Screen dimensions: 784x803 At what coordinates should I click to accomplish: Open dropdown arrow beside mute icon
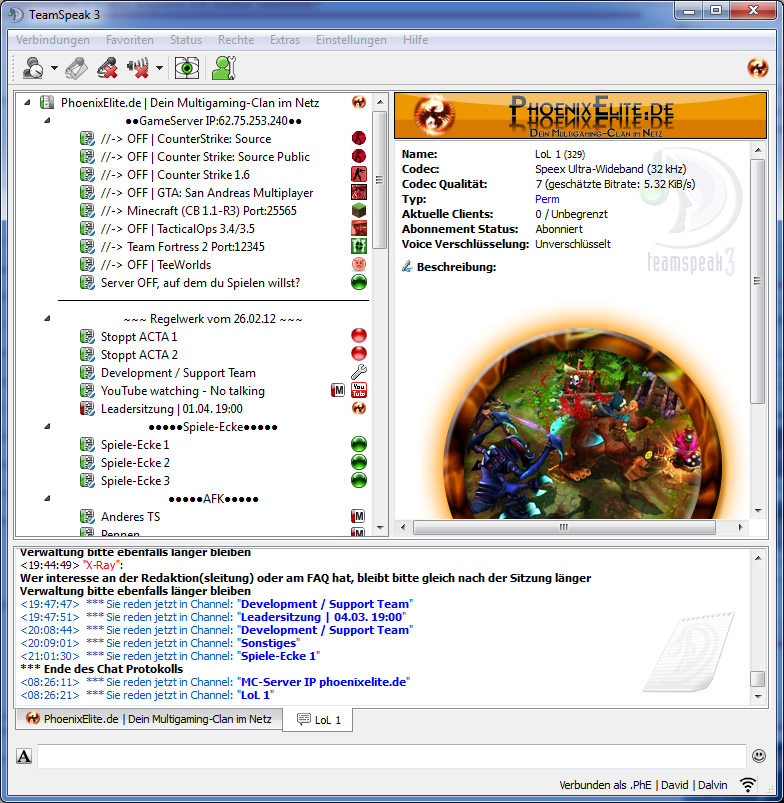pyautogui.click(x=159, y=68)
